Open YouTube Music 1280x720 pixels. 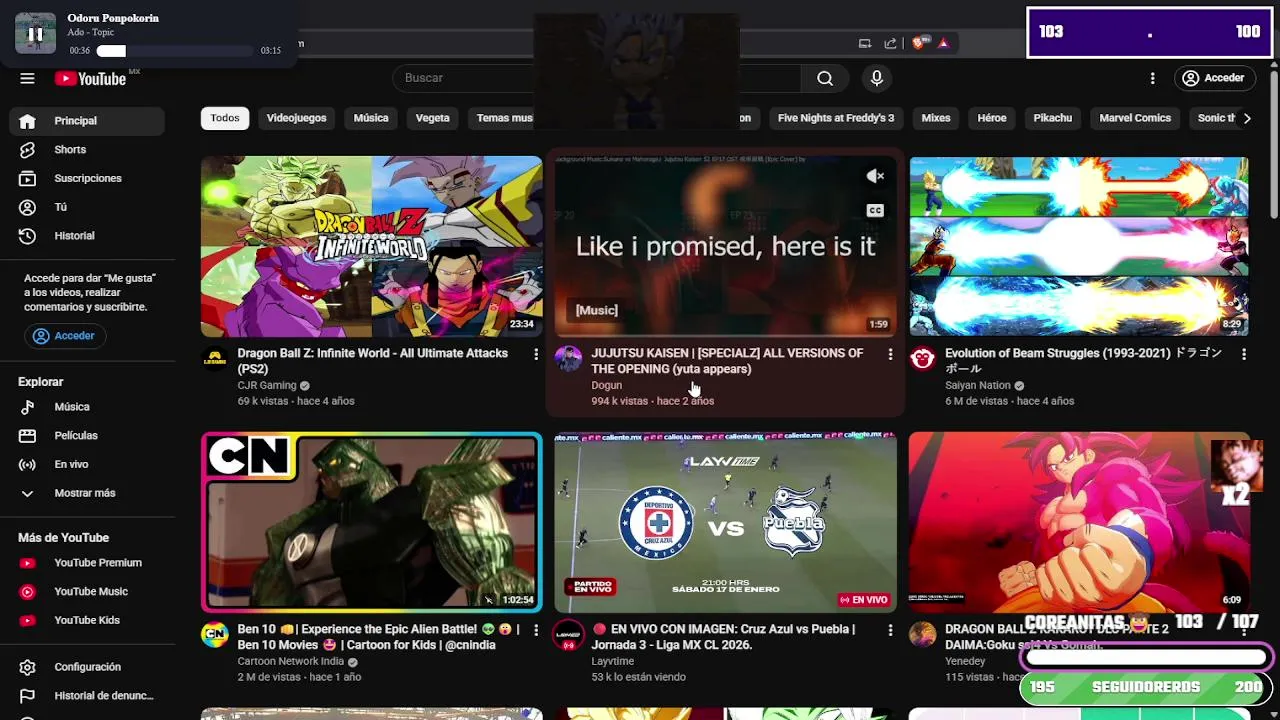coord(87,592)
